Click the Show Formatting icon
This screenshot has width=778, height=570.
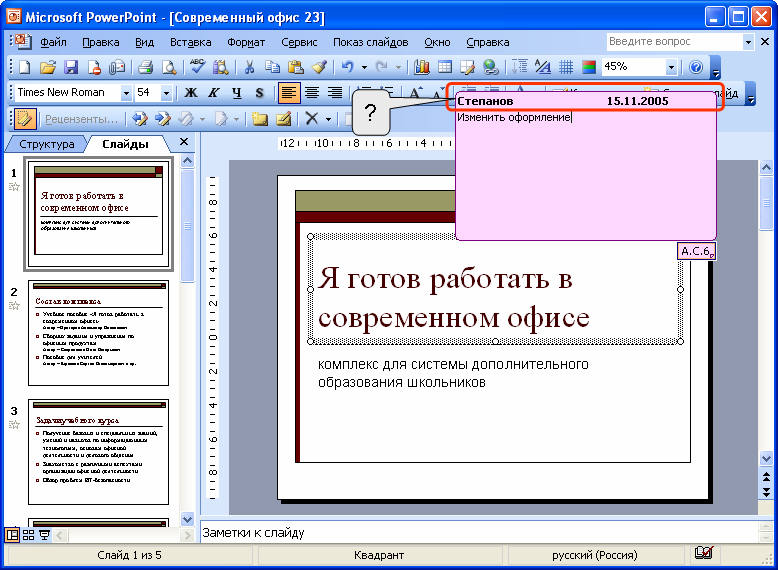[543, 67]
